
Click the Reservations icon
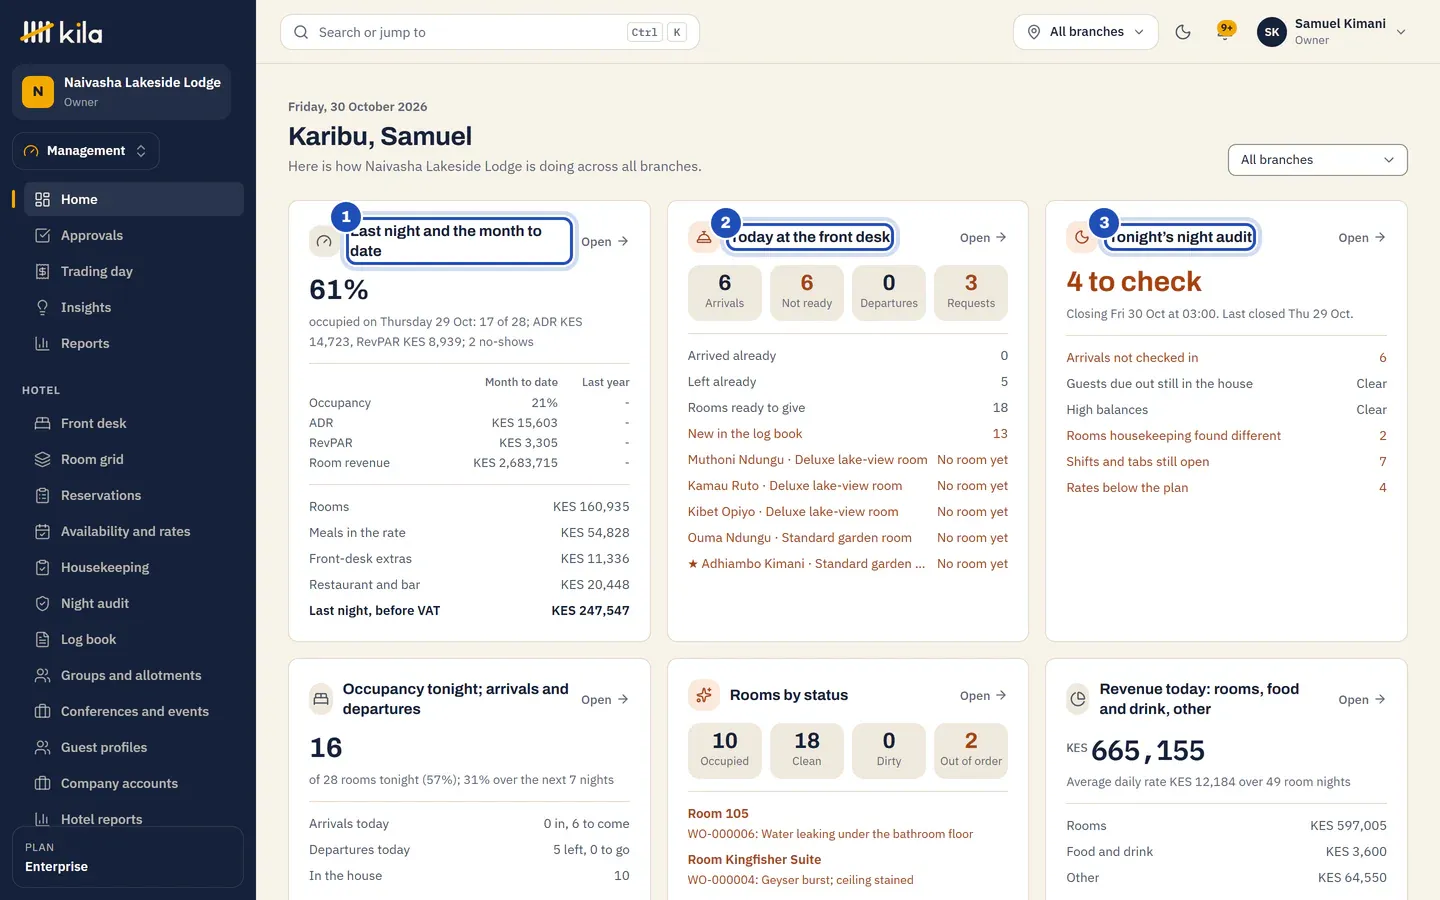pos(42,496)
